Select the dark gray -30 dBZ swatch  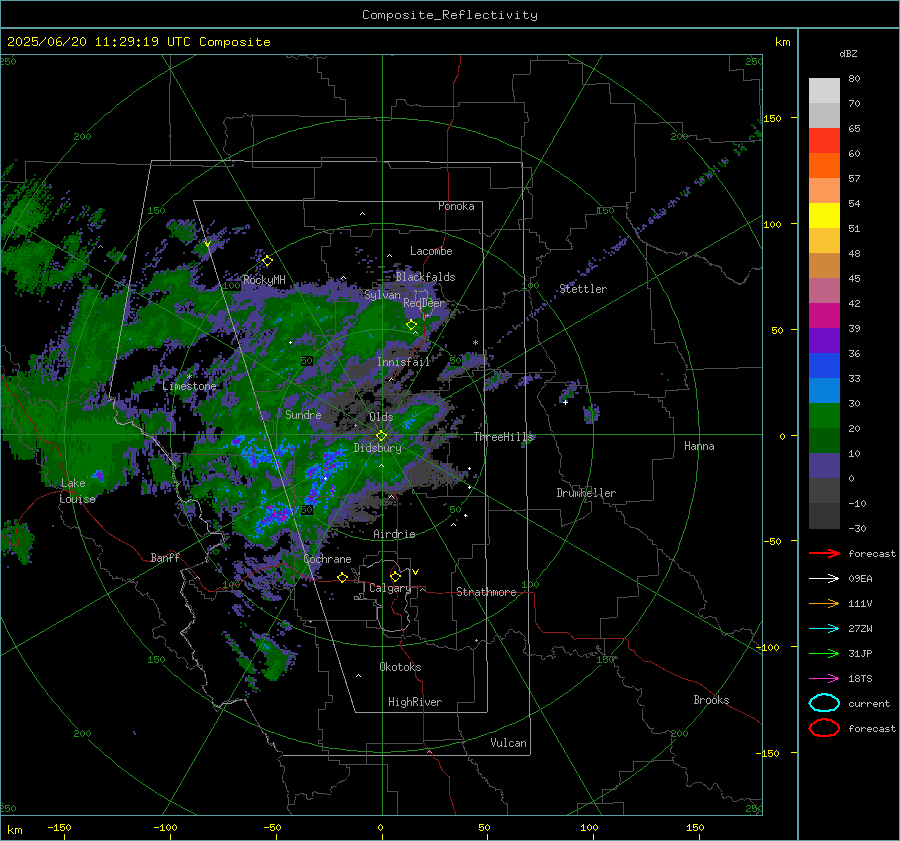(824, 516)
